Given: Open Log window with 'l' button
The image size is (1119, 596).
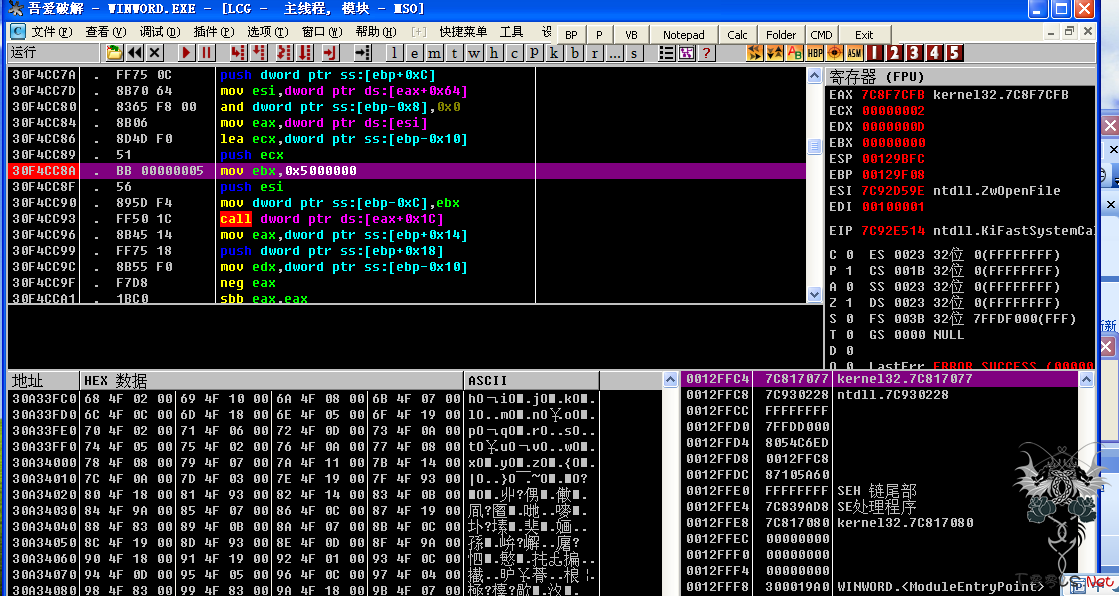Looking at the screenshot, I should coord(395,53).
